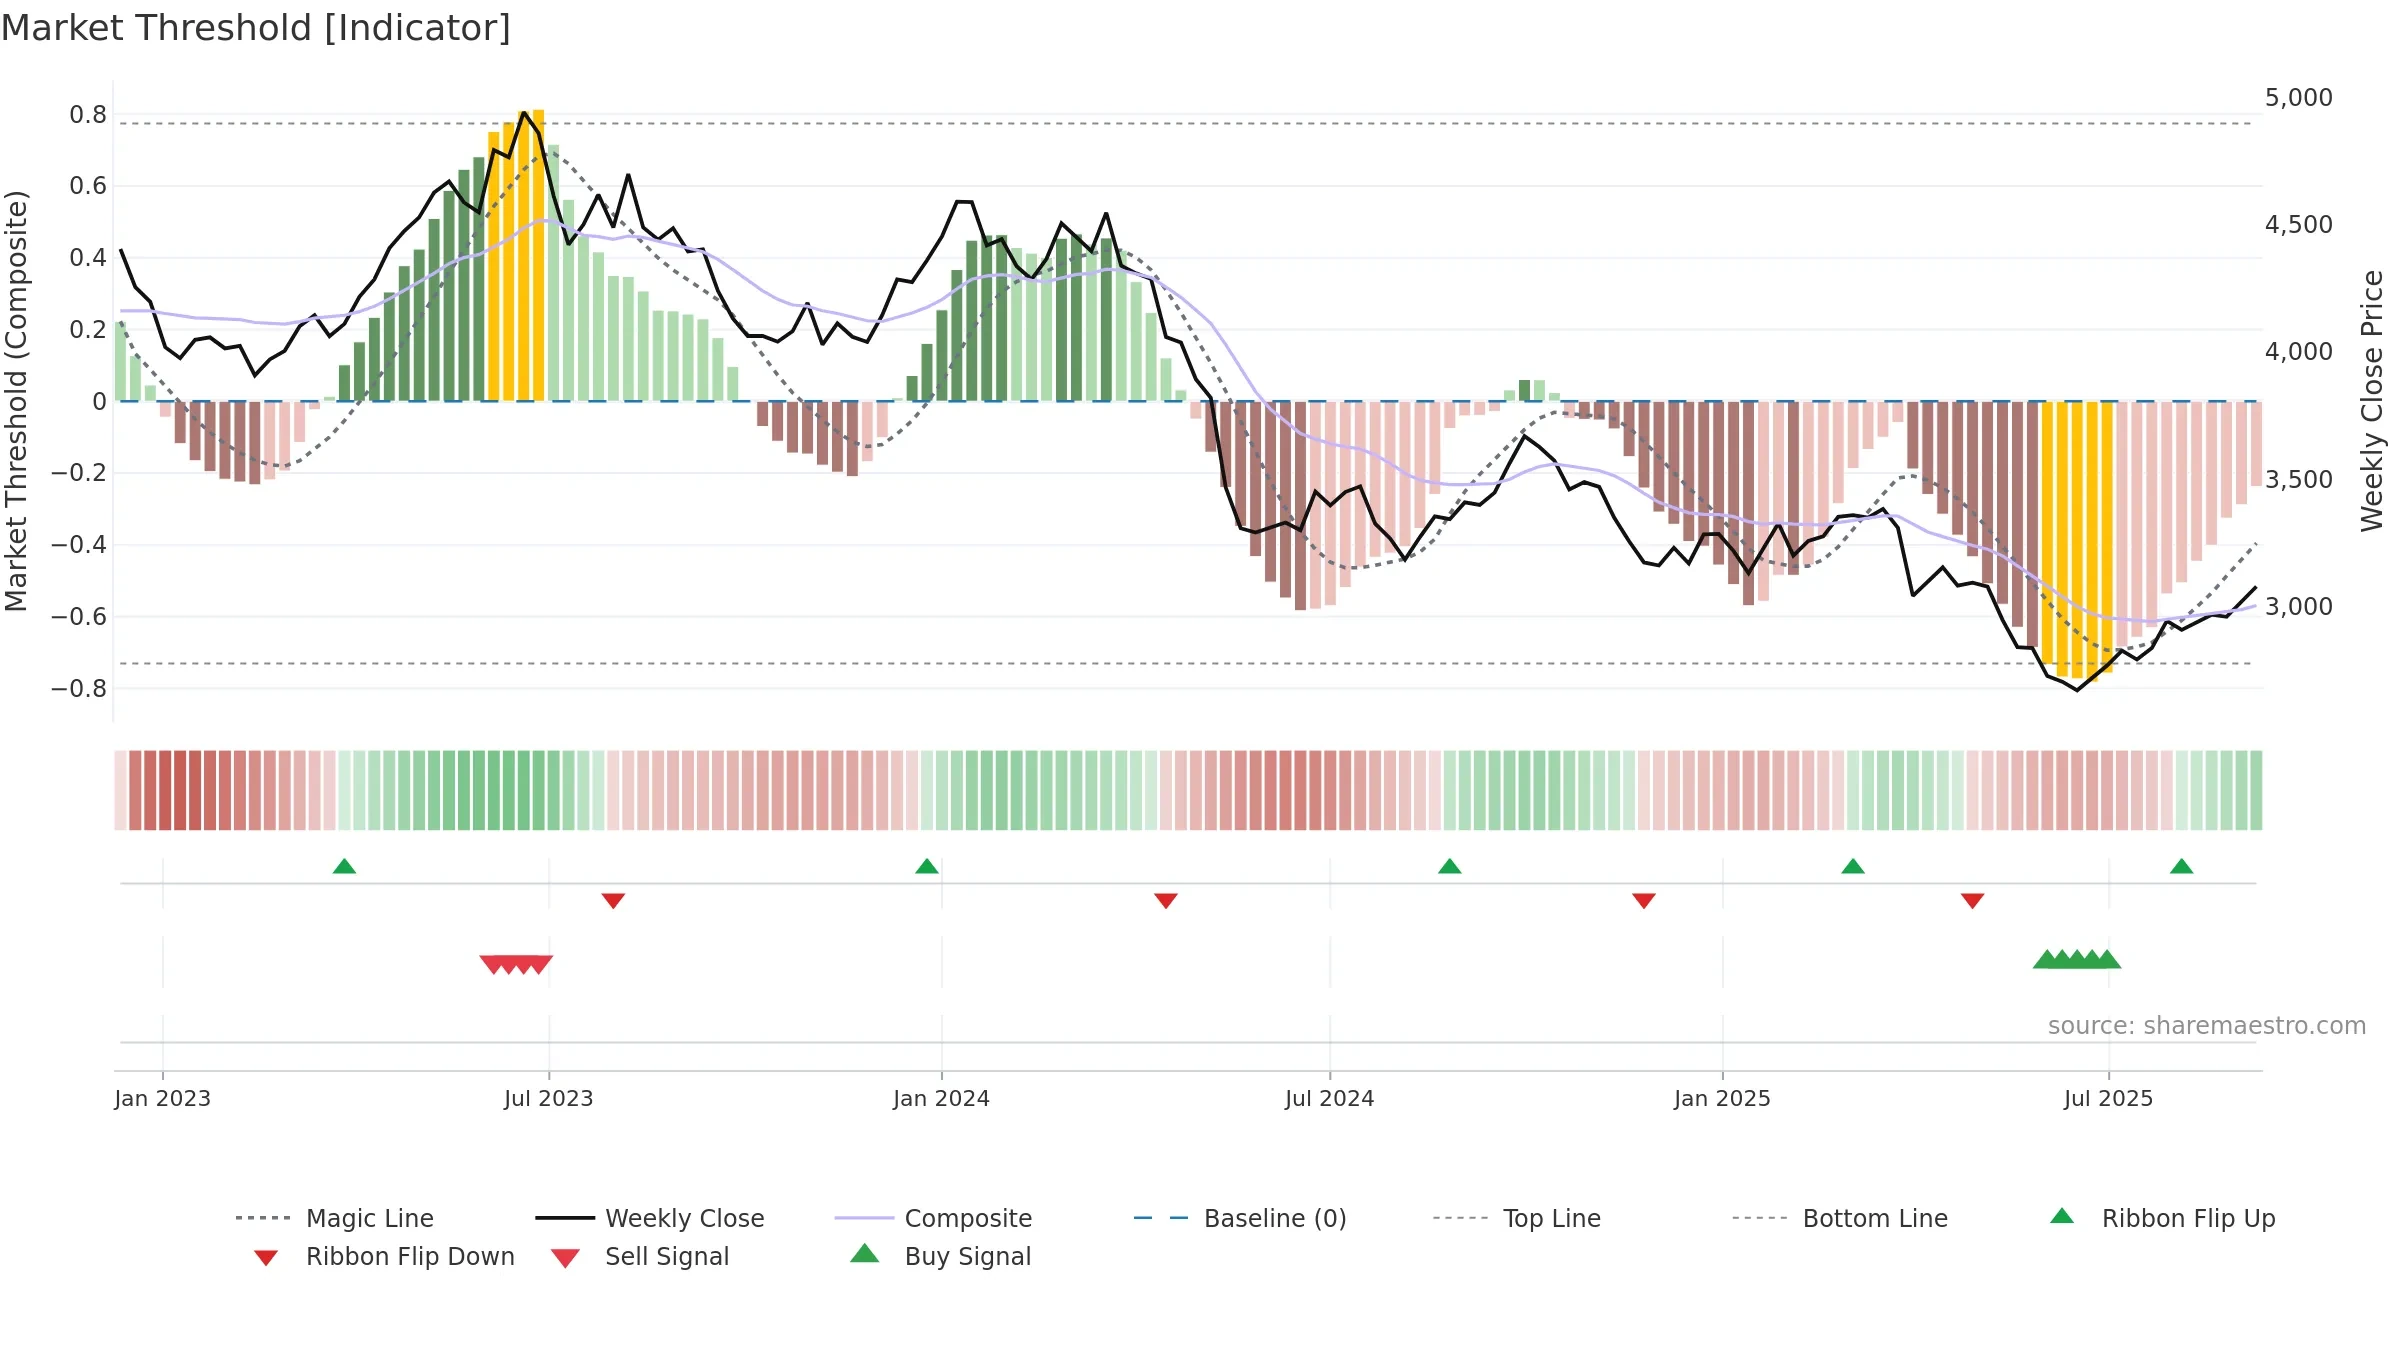Image resolution: width=2400 pixels, height=1350 pixels.
Task: Click the Weekly Close Price axis title
Action: [2372, 400]
